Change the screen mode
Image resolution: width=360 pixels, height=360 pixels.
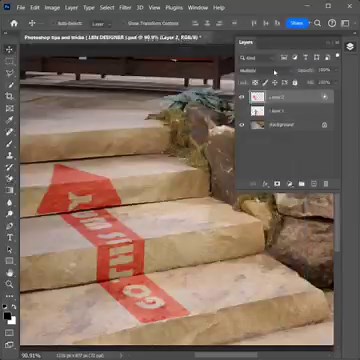[x=9, y=344]
